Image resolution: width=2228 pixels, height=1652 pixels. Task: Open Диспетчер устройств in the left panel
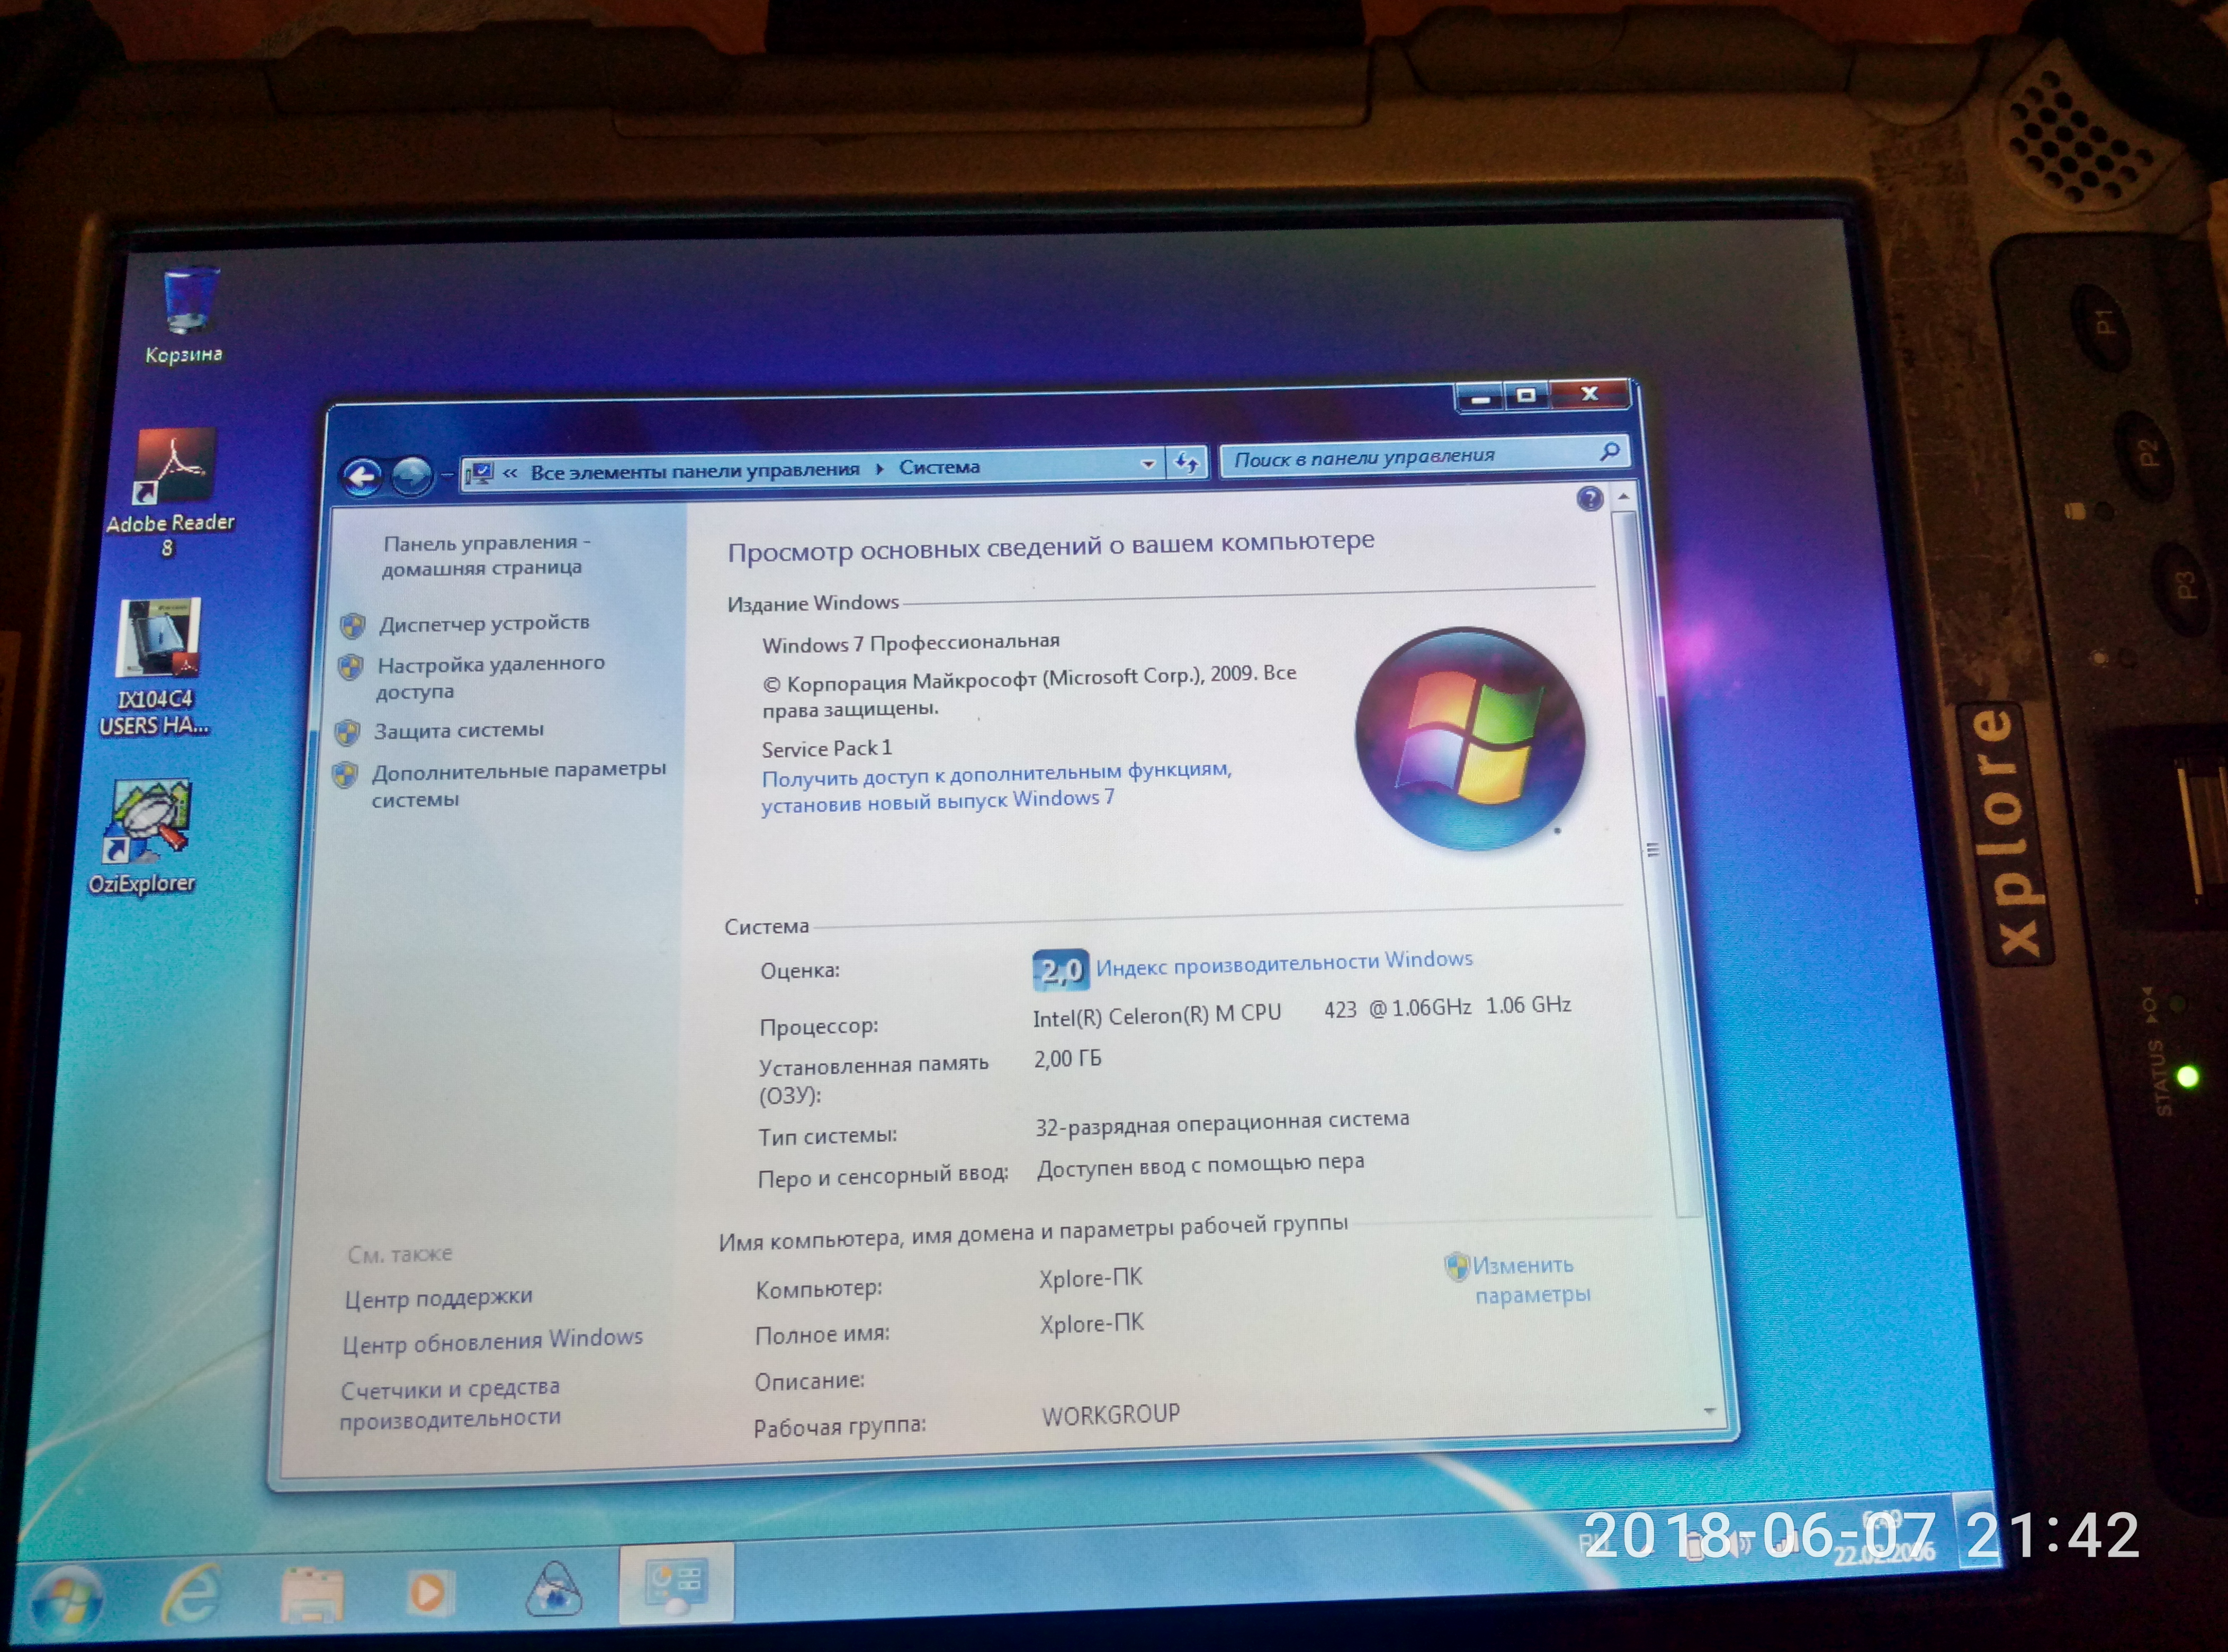click(x=483, y=623)
